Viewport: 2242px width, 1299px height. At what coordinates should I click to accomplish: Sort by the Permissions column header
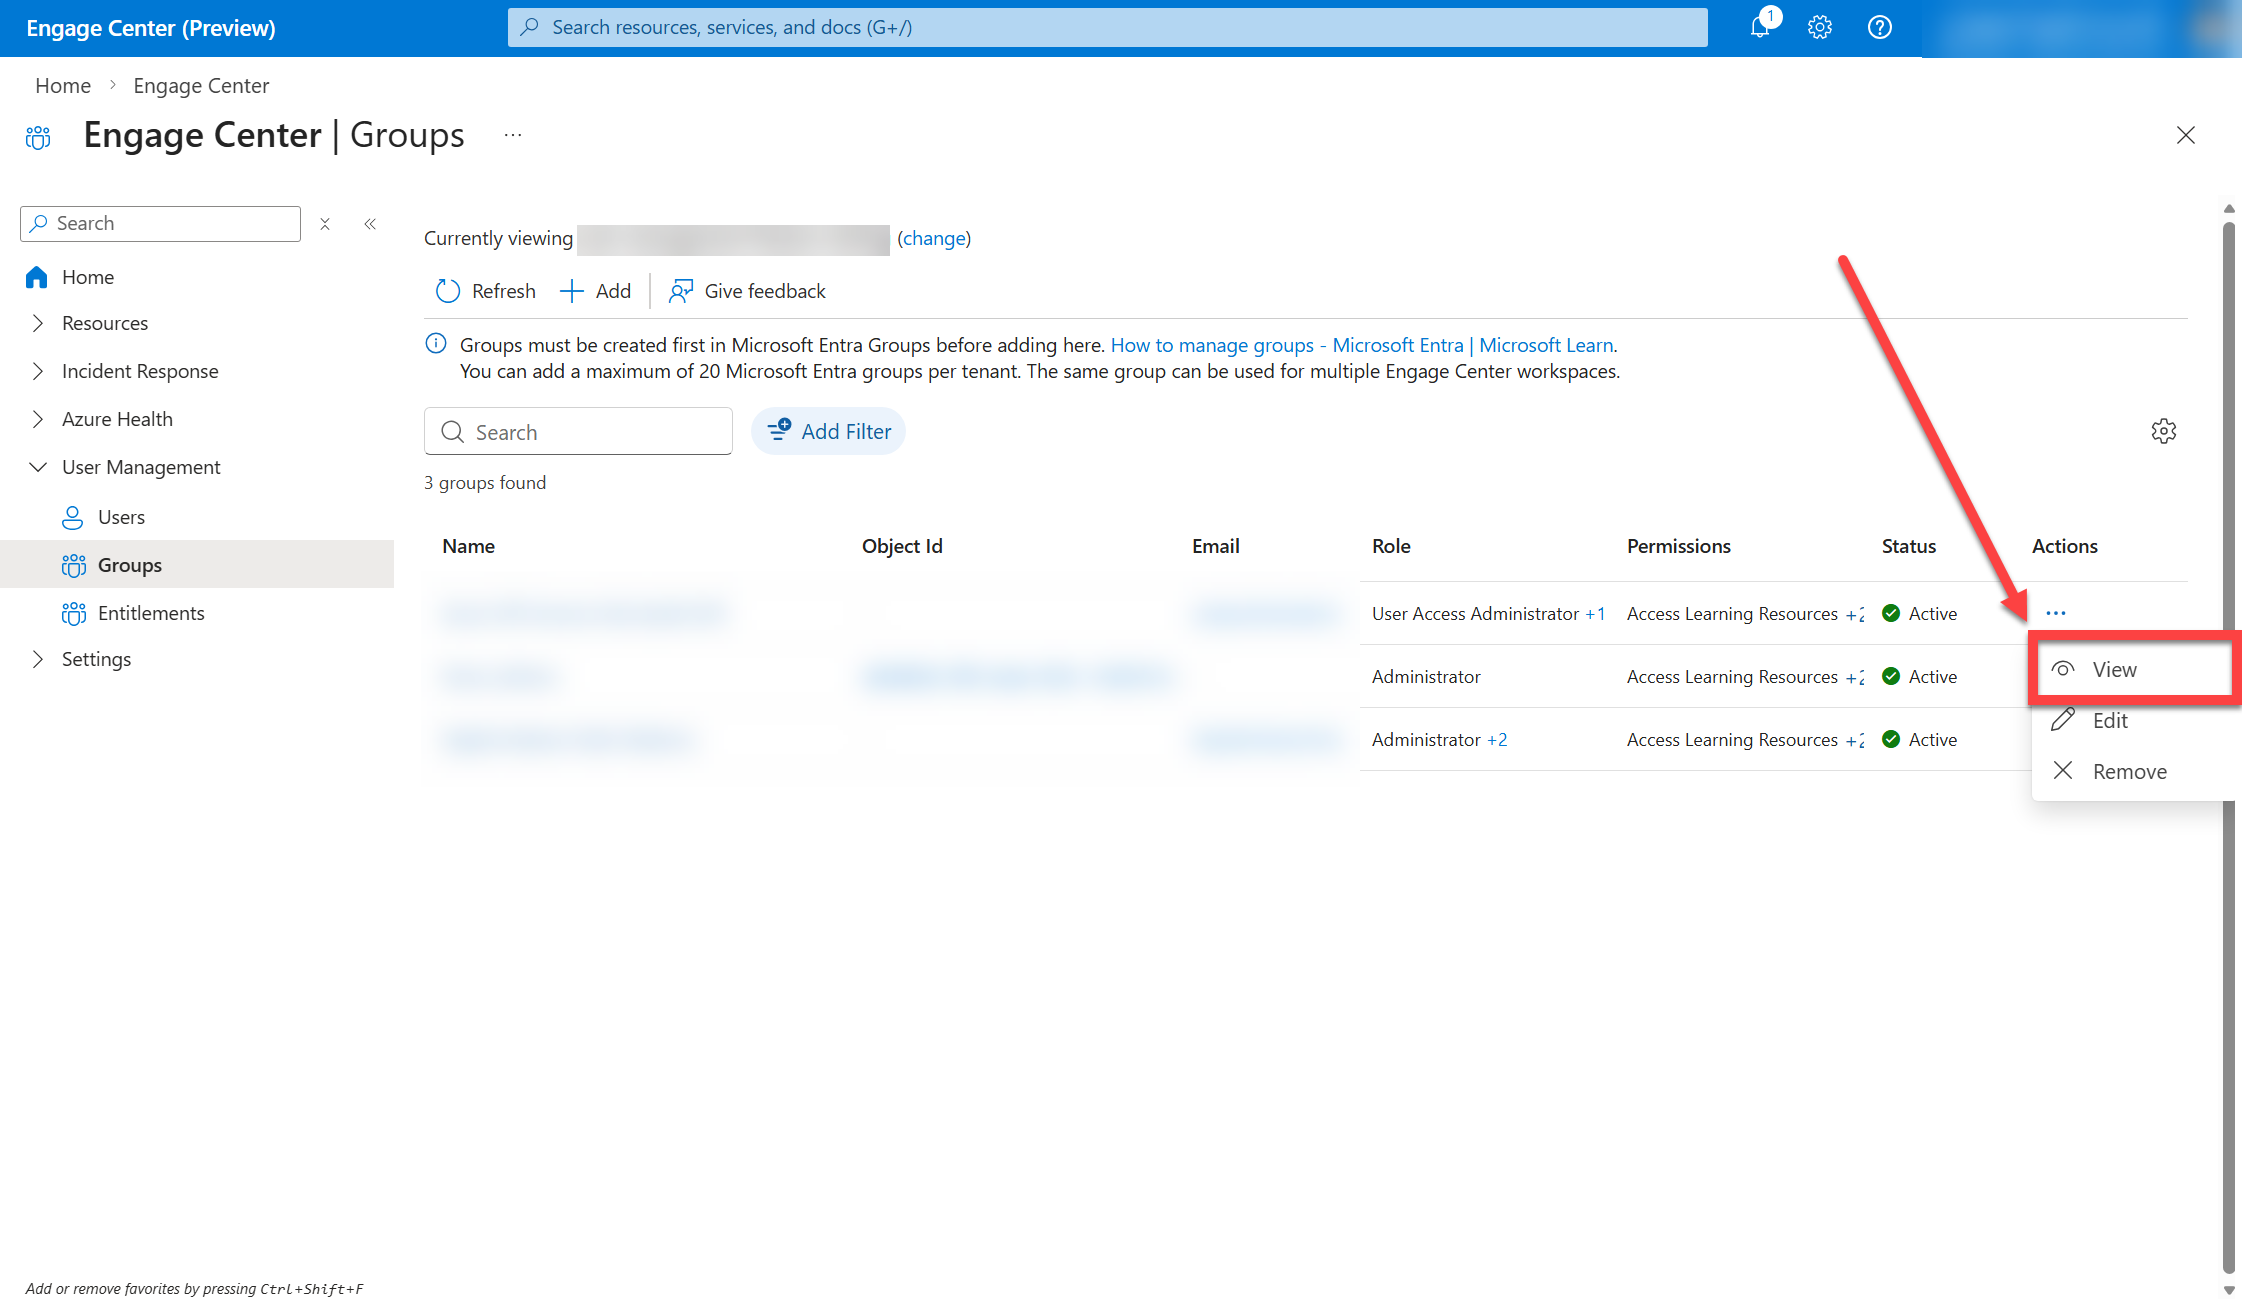coord(1679,546)
